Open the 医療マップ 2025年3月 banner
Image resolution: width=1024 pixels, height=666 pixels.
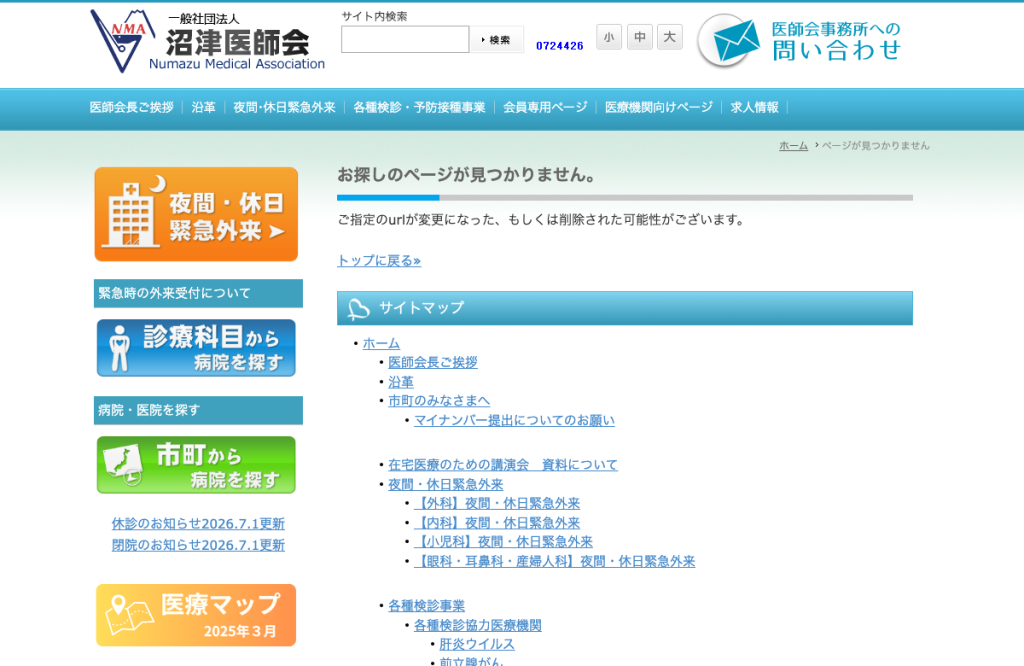[196, 615]
